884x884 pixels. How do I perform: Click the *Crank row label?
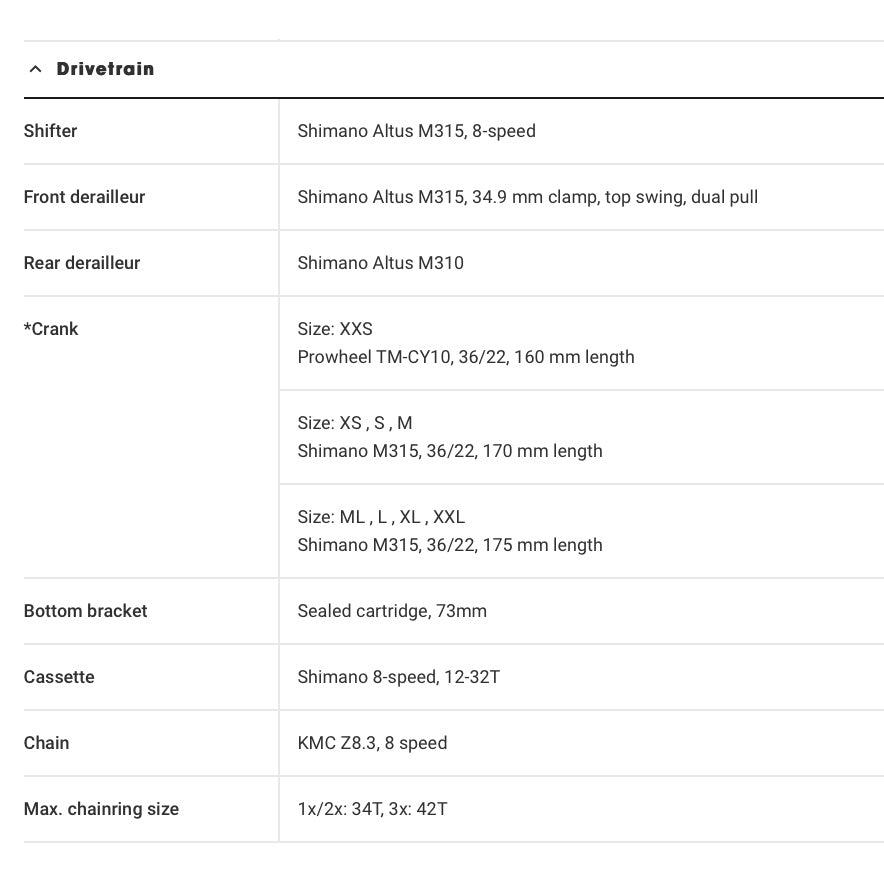tap(51, 329)
